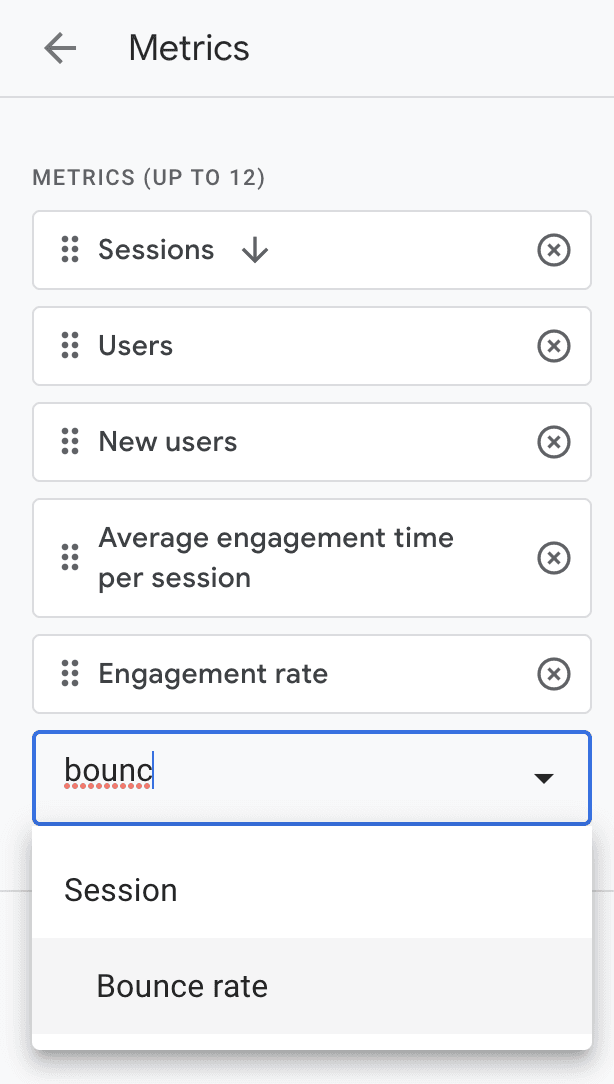The height and width of the screenshot is (1084, 614).
Task: Click the New users drag handle
Action: [70, 442]
